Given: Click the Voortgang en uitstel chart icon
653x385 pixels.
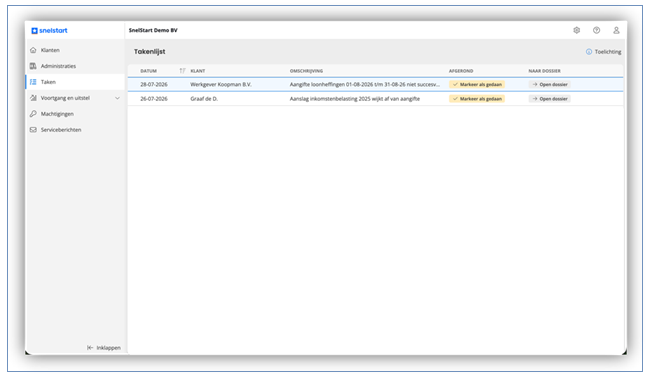Looking at the screenshot, I should [33, 98].
